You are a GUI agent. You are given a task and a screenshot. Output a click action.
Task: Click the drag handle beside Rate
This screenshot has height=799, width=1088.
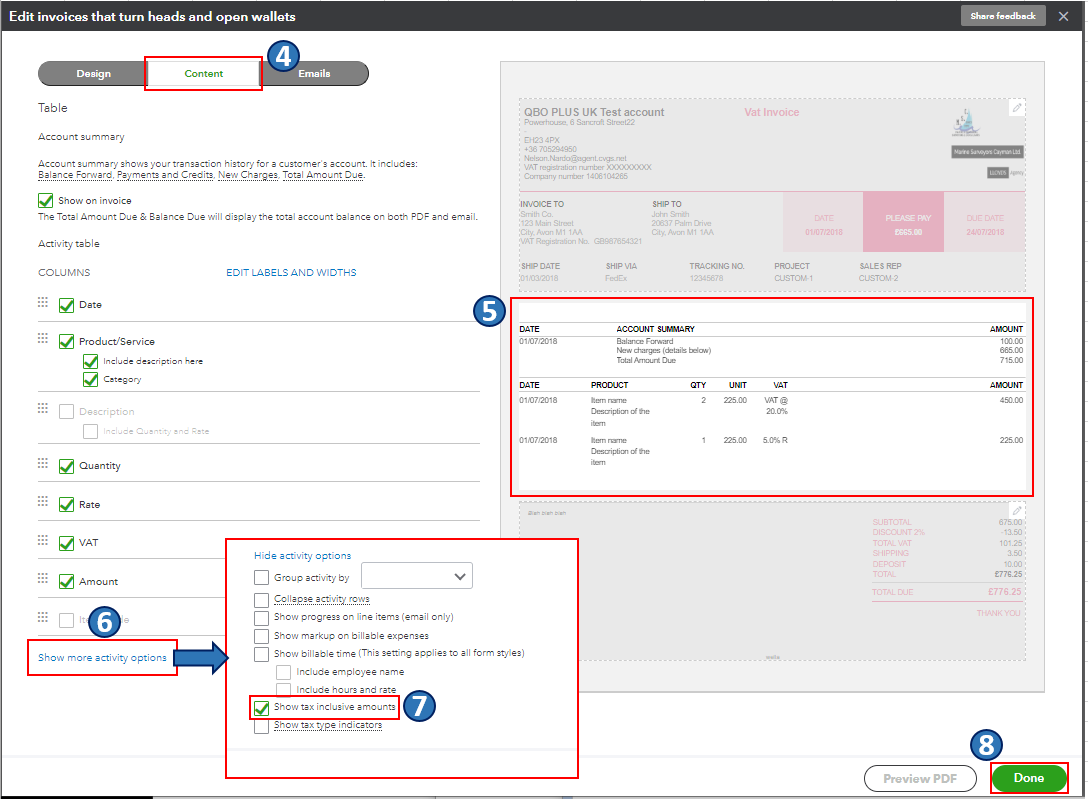click(43, 502)
